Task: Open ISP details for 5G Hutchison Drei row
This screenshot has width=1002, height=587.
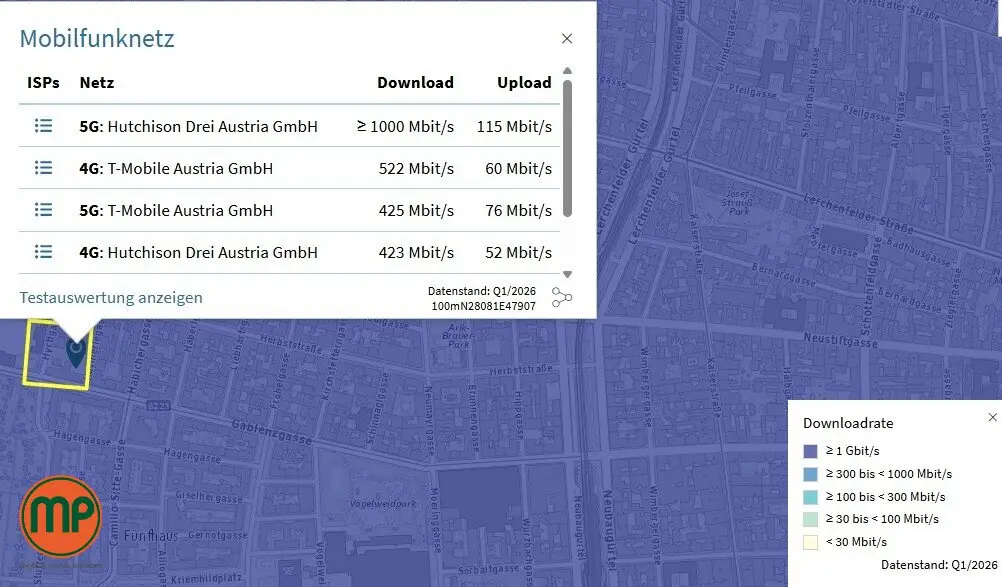Action: [x=43, y=126]
